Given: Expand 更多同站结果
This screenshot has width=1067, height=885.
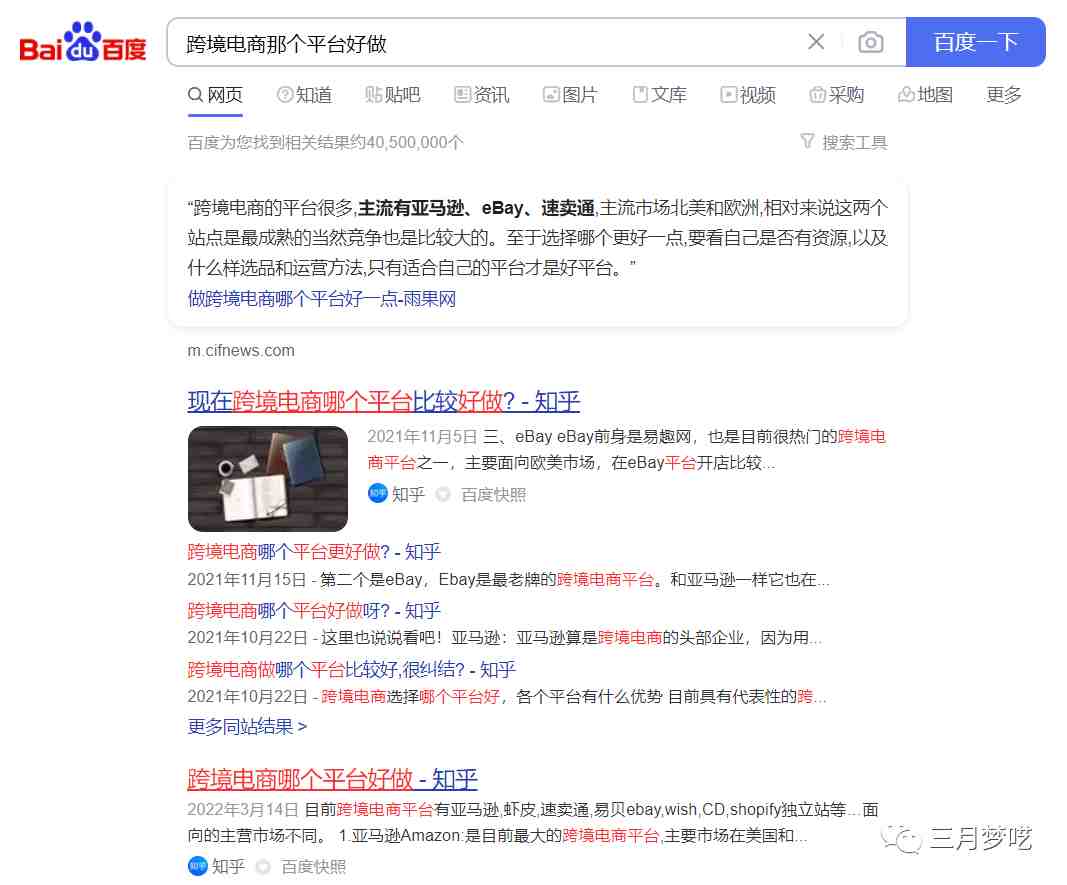Looking at the screenshot, I should [x=247, y=727].
